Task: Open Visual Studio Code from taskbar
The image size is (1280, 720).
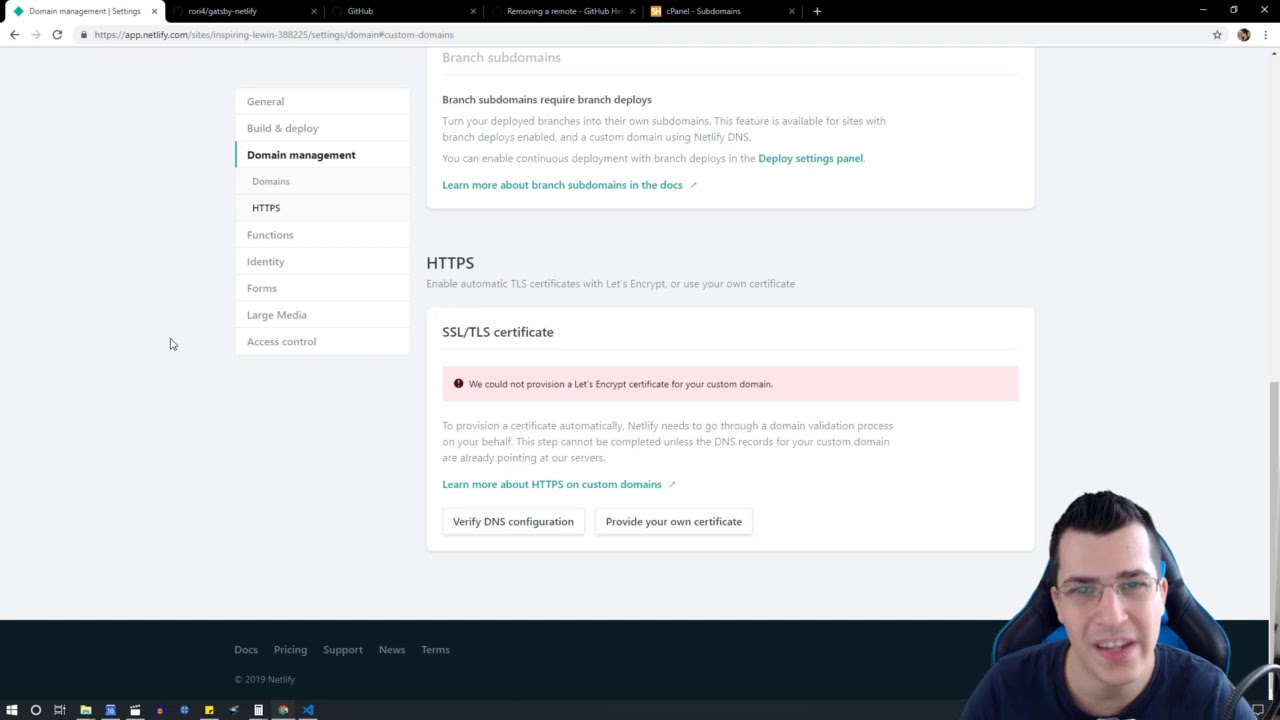Action: [308, 710]
